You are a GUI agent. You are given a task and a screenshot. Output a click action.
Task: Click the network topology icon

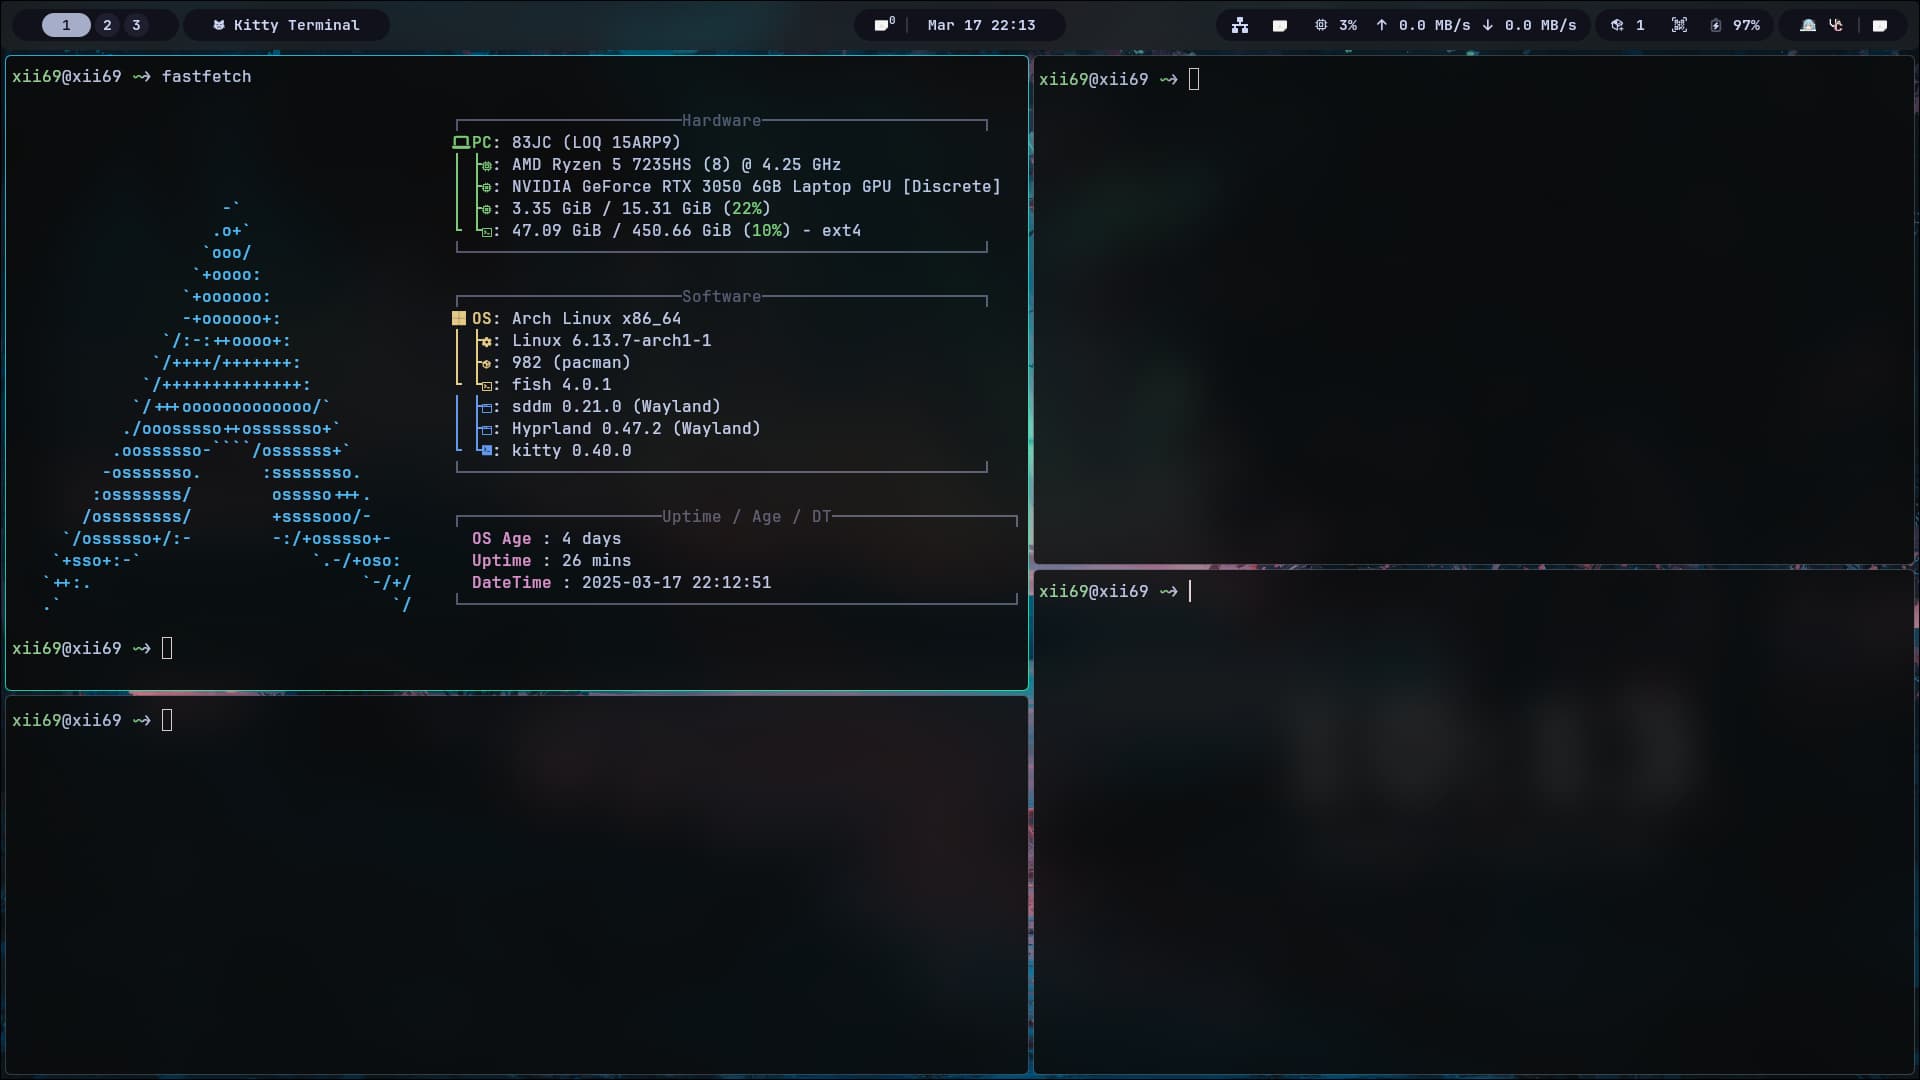click(x=1240, y=25)
